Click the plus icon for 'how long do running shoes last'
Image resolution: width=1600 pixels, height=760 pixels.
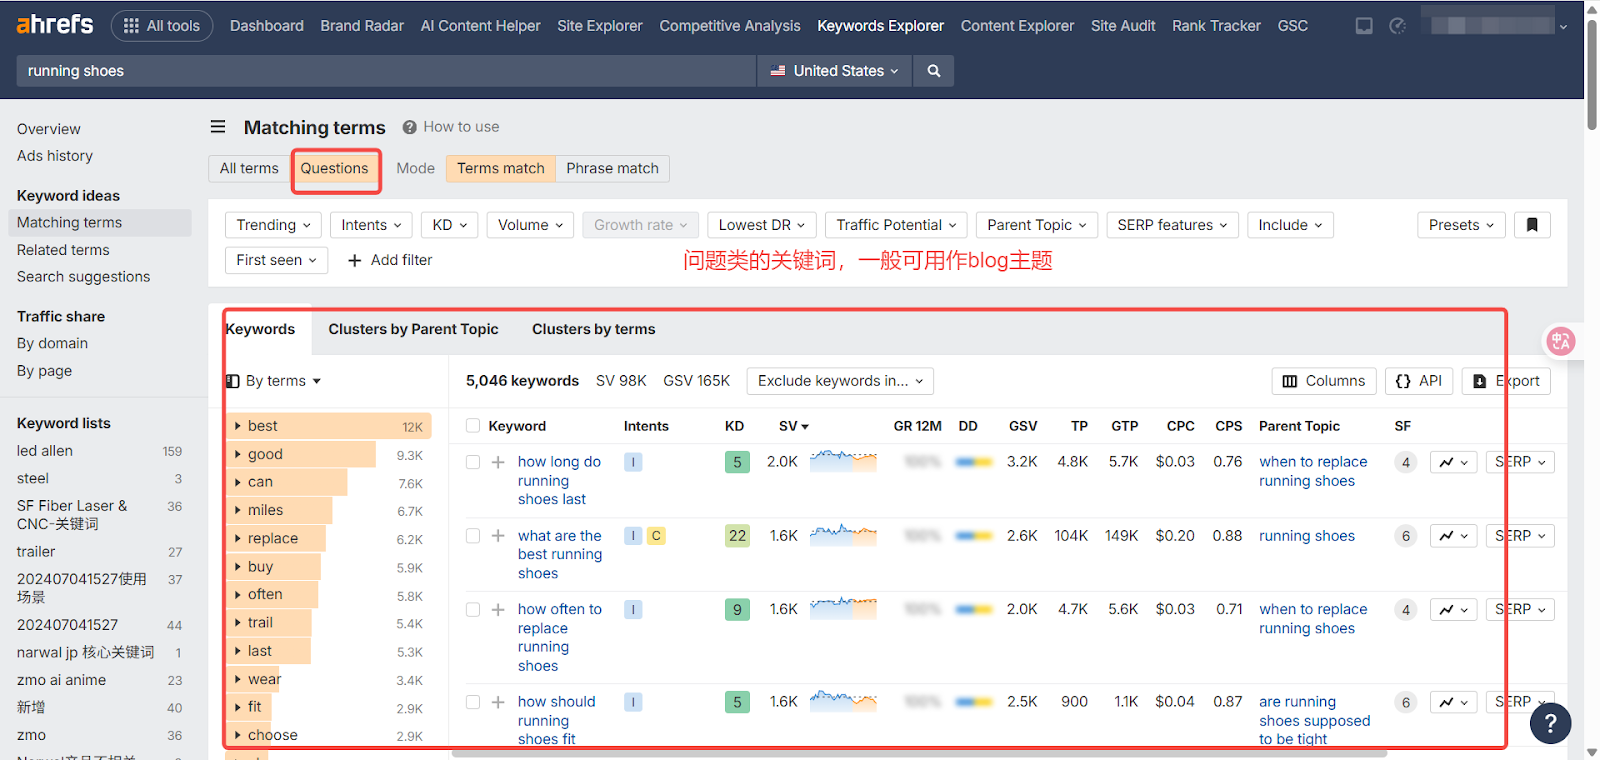(x=498, y=462)
